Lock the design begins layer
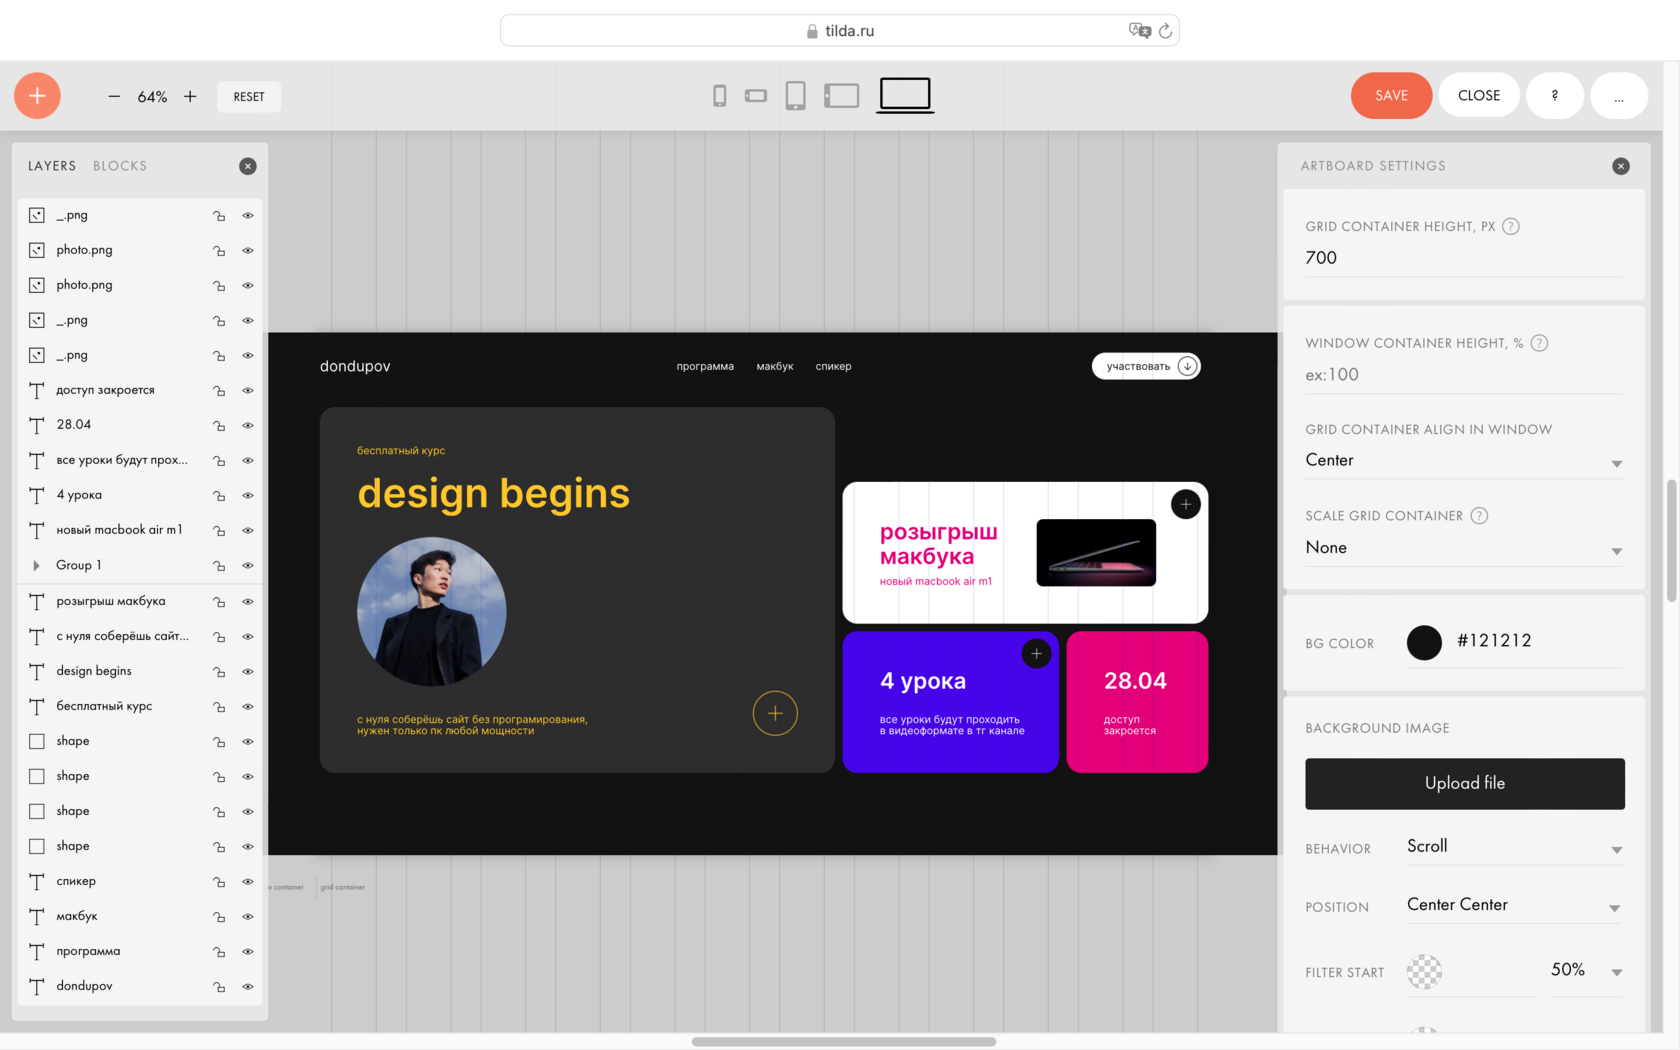Image resolution: width=1680 pixels, height=1050 pixels. [219, 672]
